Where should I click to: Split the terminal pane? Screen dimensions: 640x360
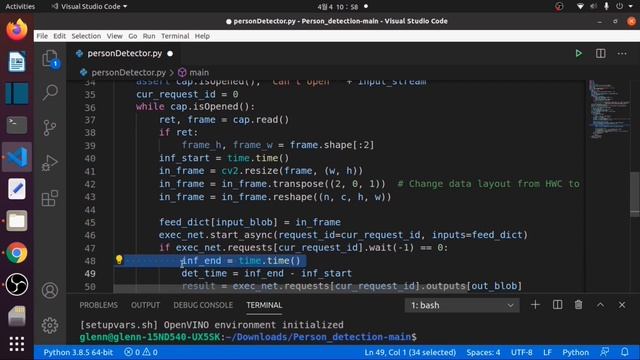pyautogui.click(x=557, y=305)
